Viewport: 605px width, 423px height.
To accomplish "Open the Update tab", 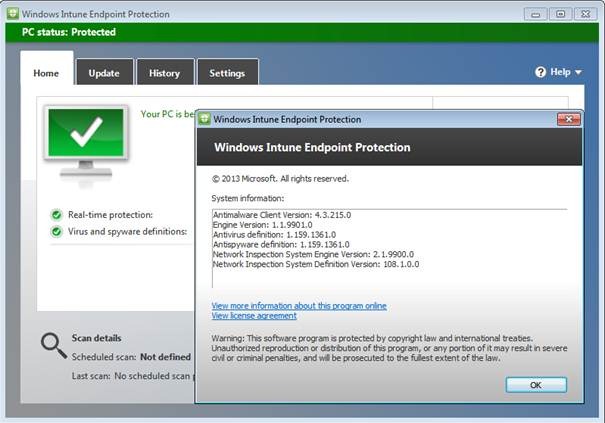I will coord(104,73).
